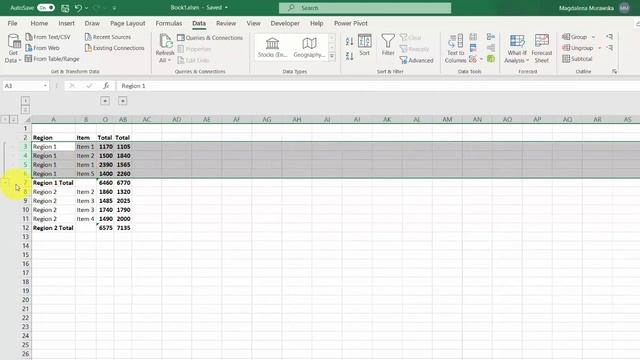Open the Queries & Connections pane

pos(210,38)
